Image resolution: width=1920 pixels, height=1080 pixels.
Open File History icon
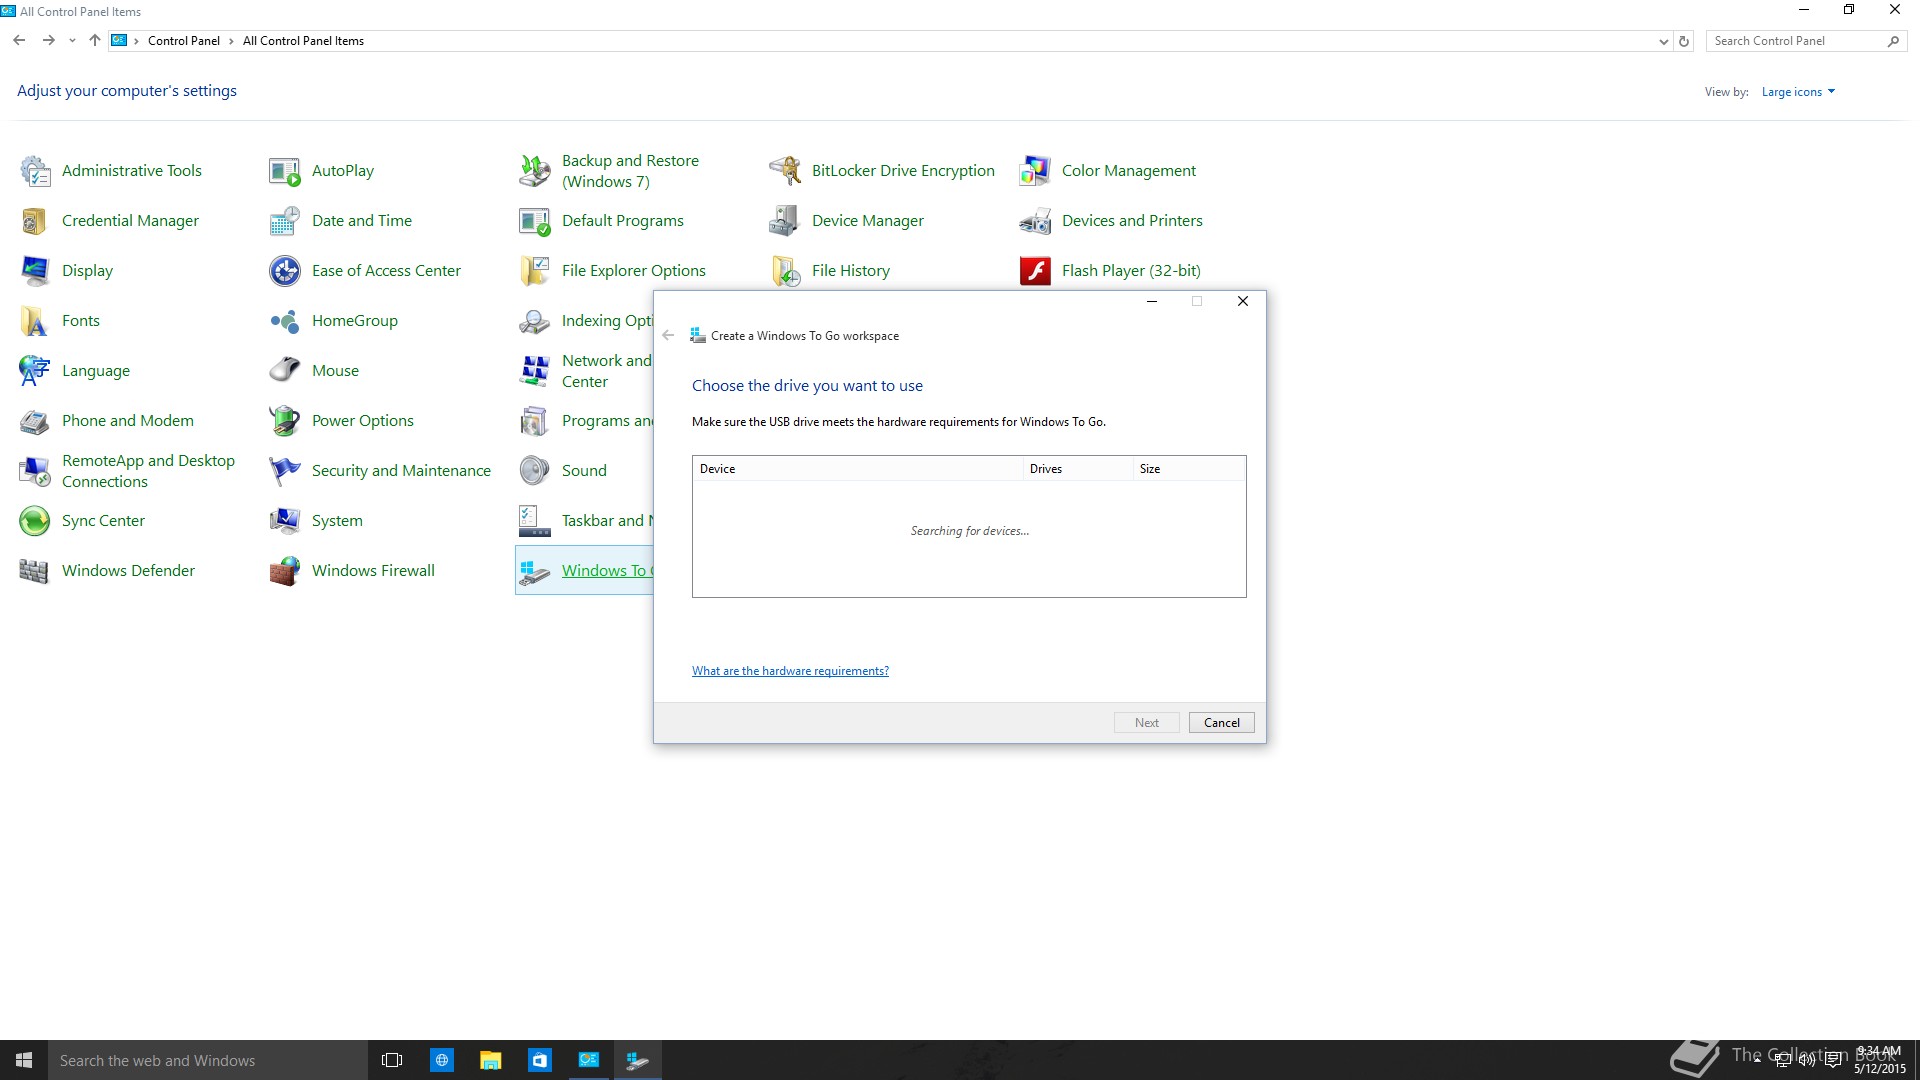785,271
